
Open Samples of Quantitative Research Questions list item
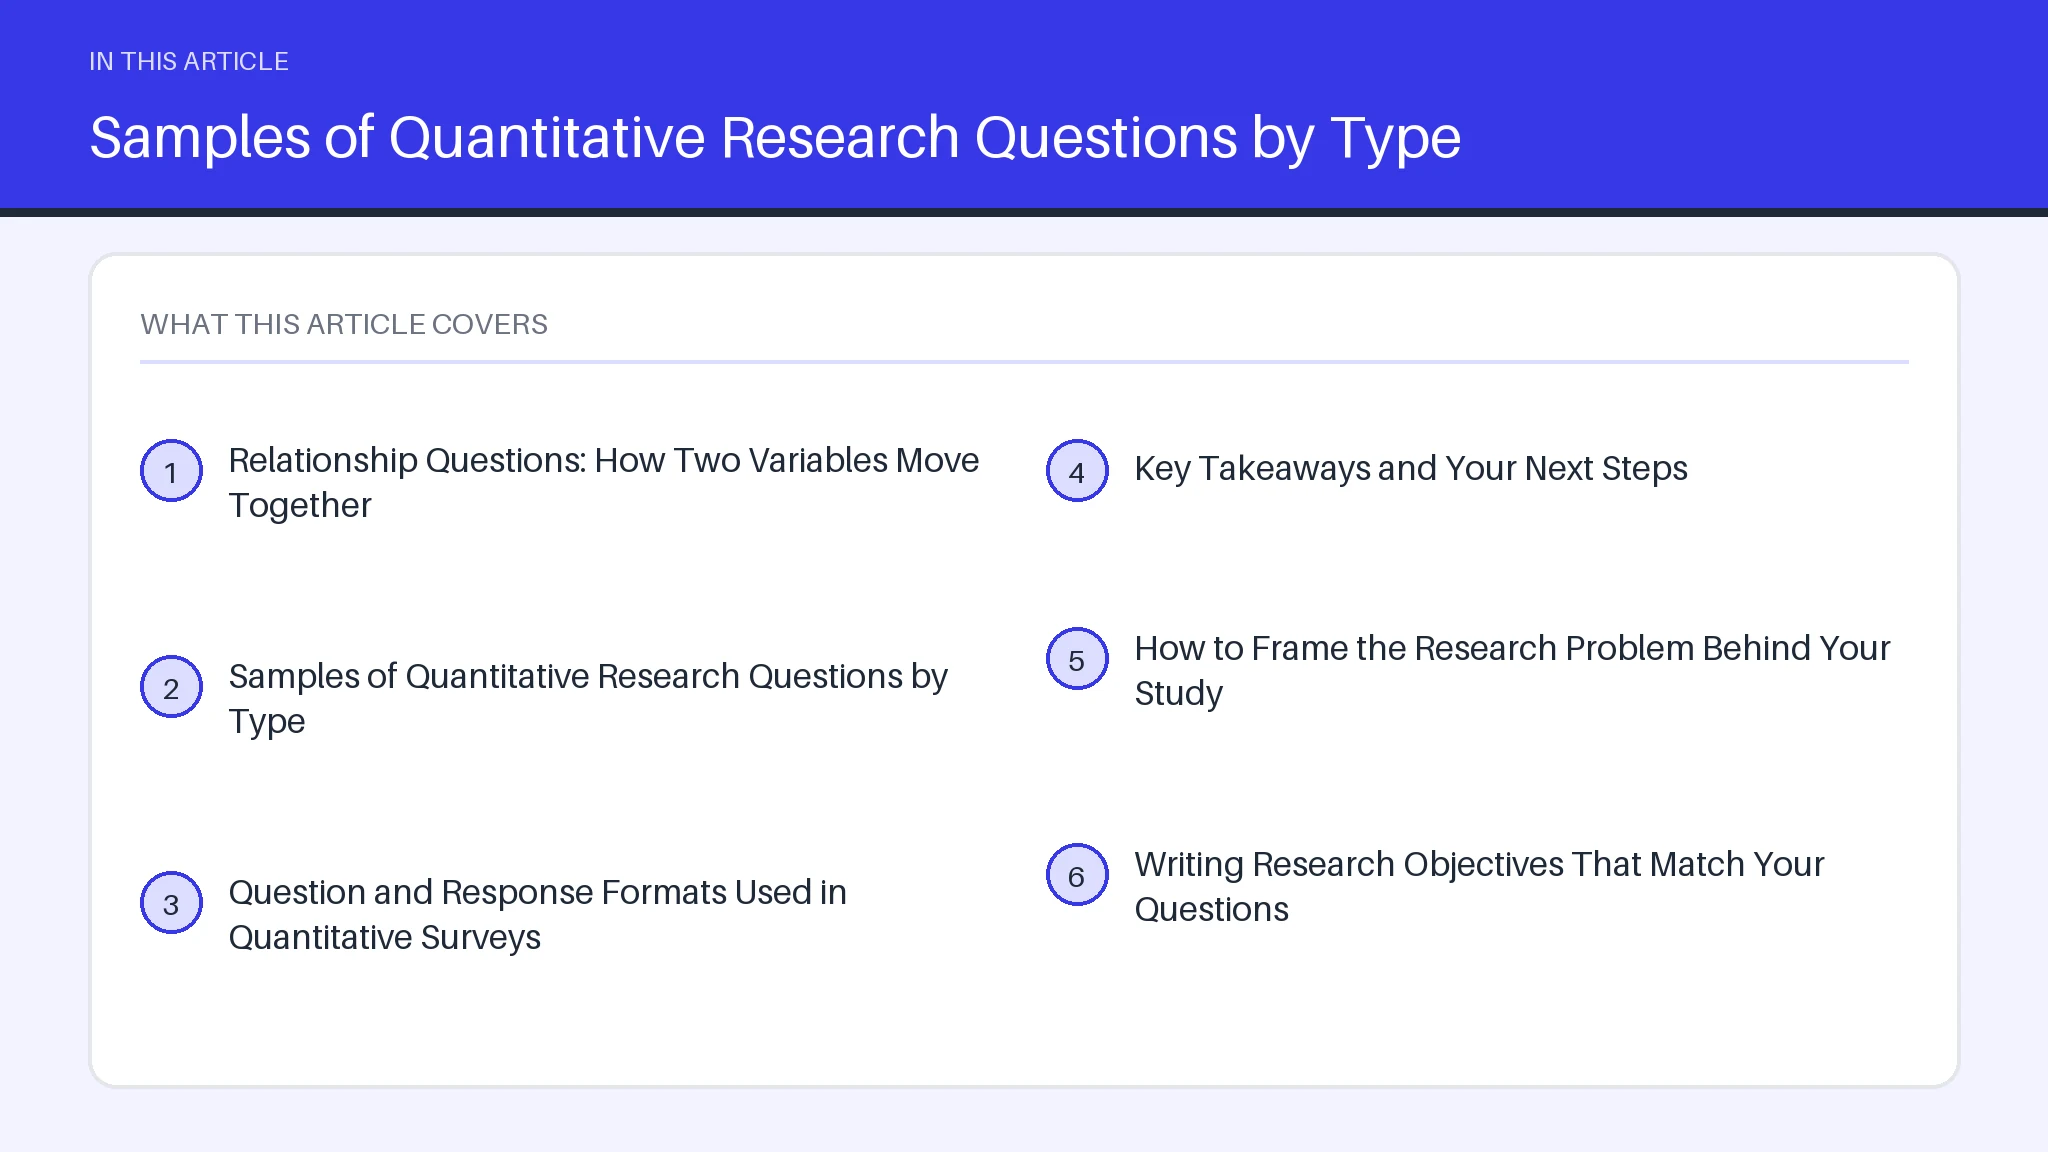pos(588,699)
